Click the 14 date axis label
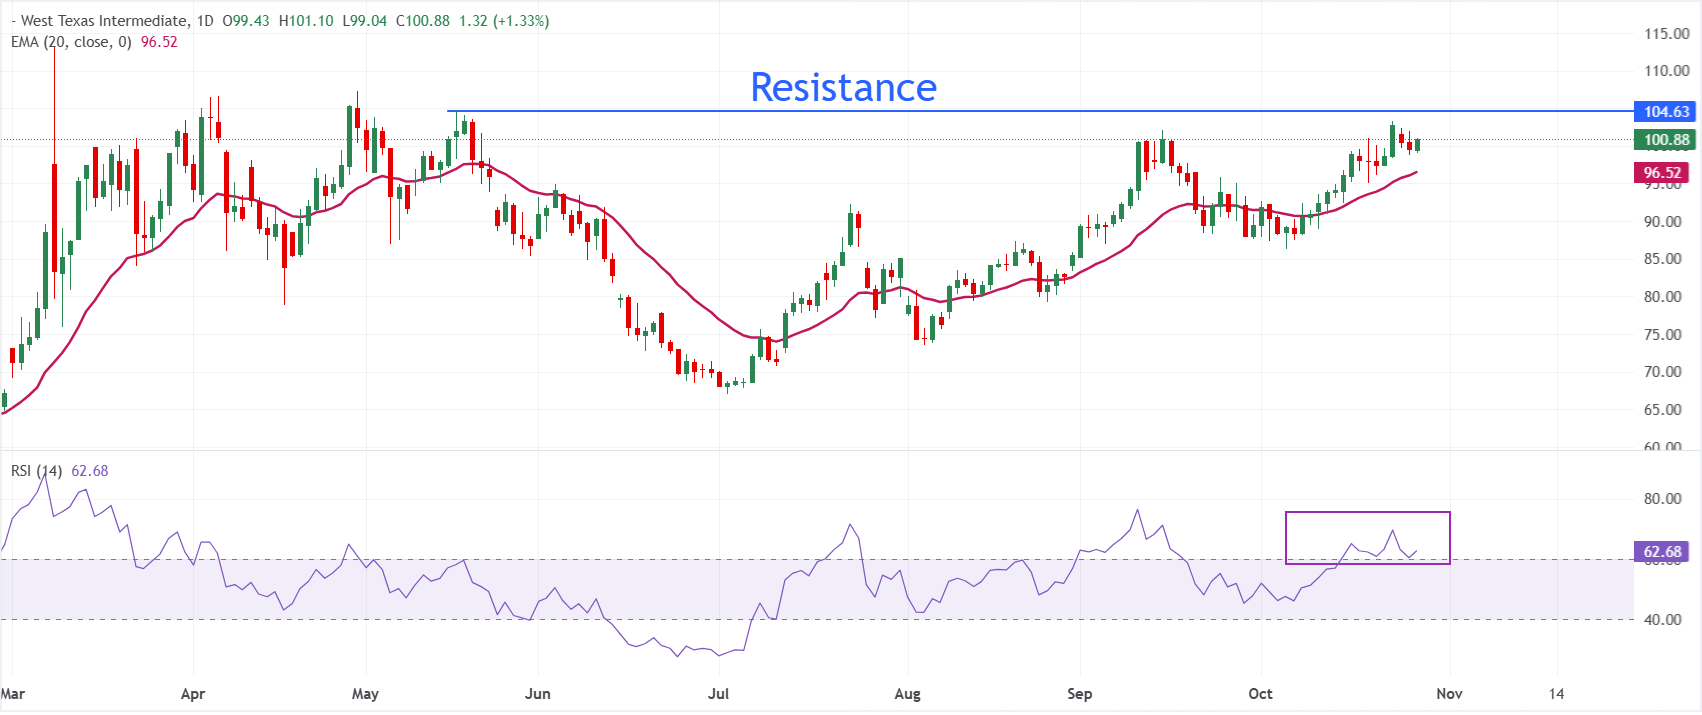The image size is (1702, 715). (1557, 694)
